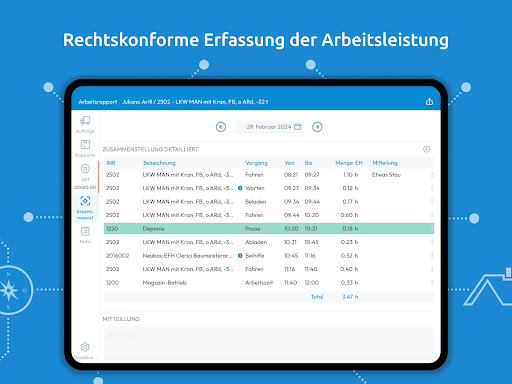This screenshot has width=512, height=384.
Task: Select the Arbeitsrapport sidebar icon
Action: 85,201
